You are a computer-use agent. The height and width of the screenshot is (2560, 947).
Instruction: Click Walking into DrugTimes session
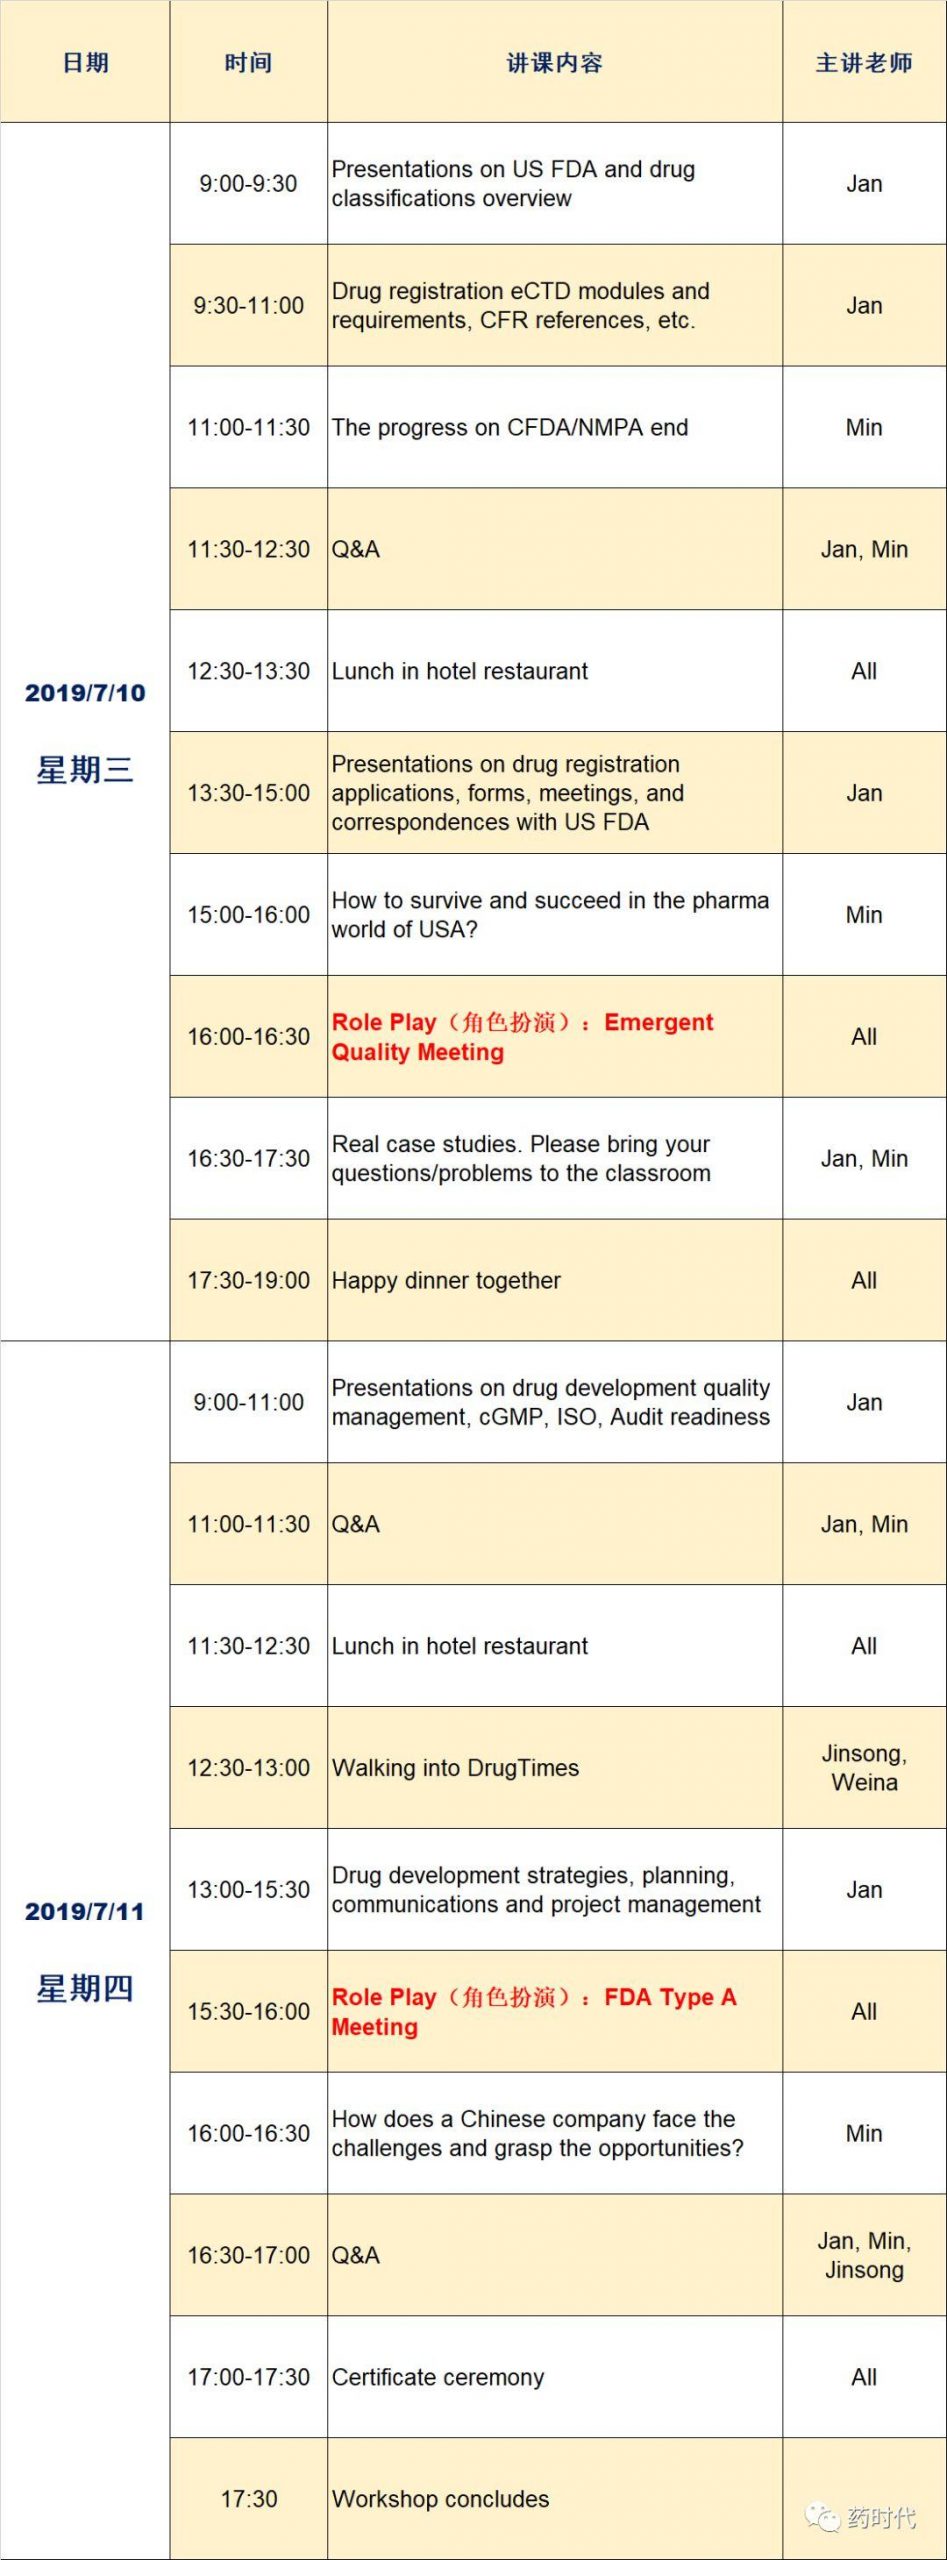455,1768
